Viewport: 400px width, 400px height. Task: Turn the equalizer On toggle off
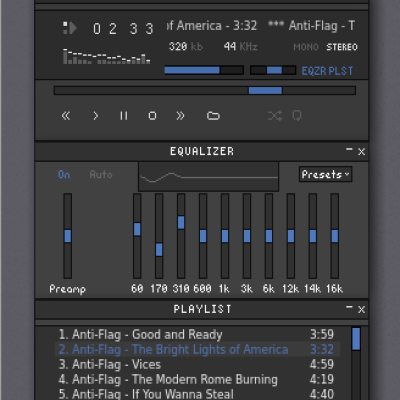point(64,174)
